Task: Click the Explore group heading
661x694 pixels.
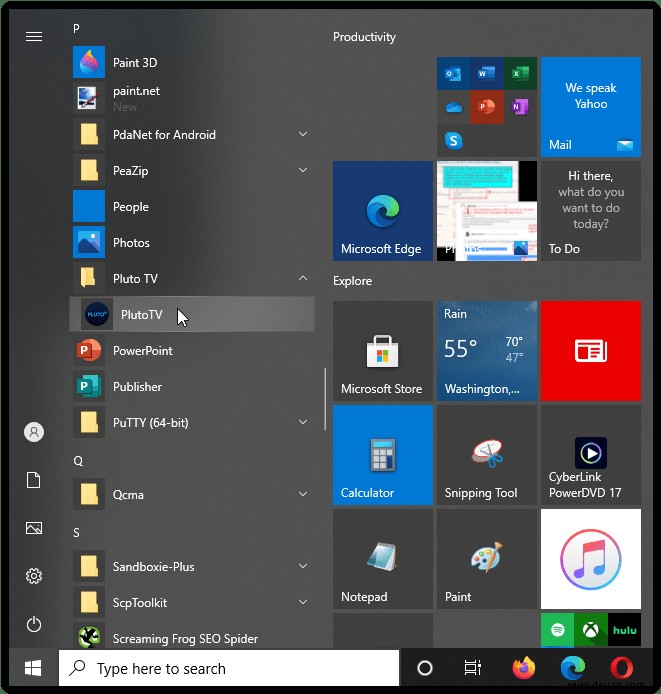Action: [x=352, y=281]
